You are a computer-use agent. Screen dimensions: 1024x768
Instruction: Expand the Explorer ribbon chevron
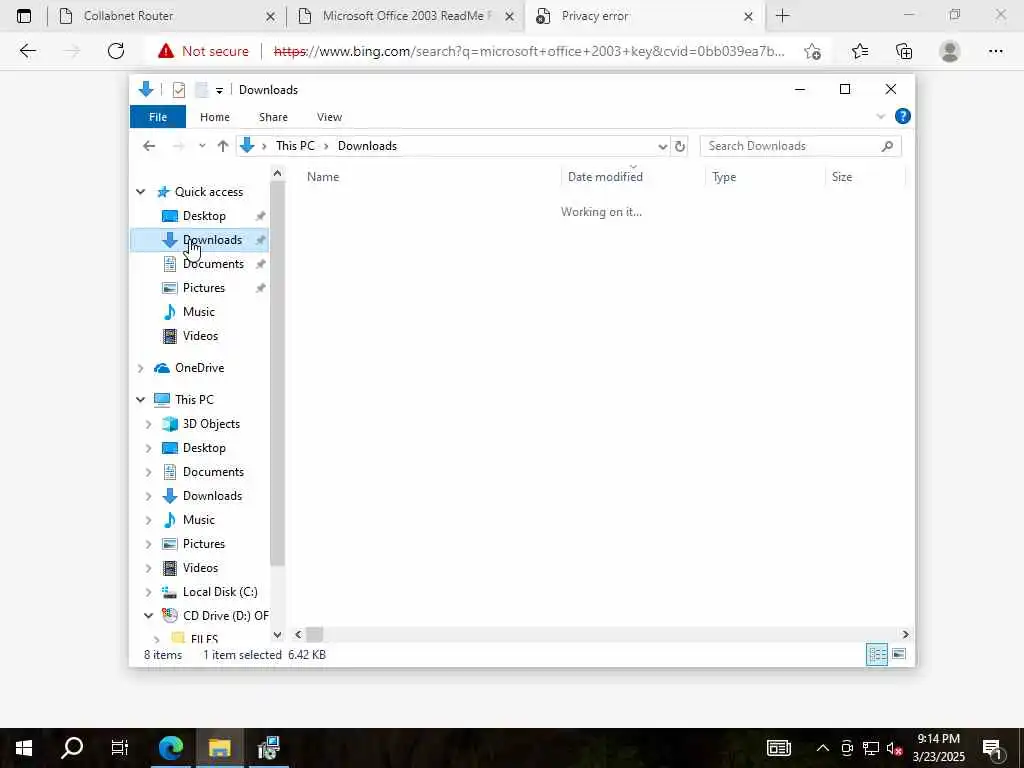[880, 116]
